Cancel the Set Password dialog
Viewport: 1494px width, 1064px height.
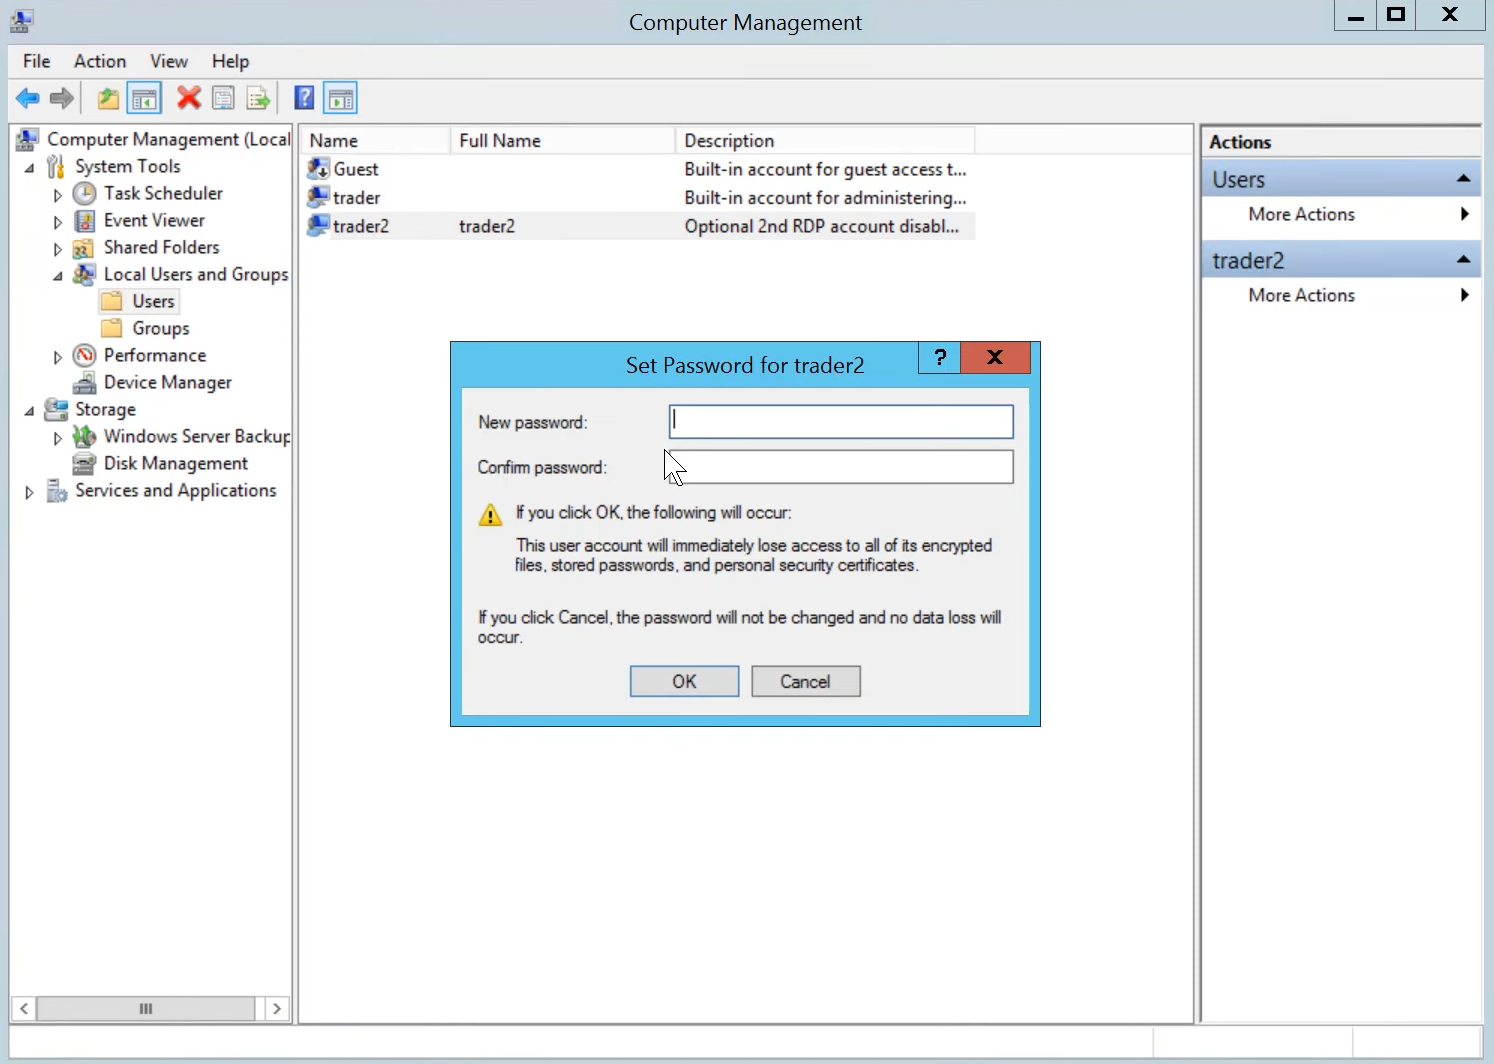(805, 682)
